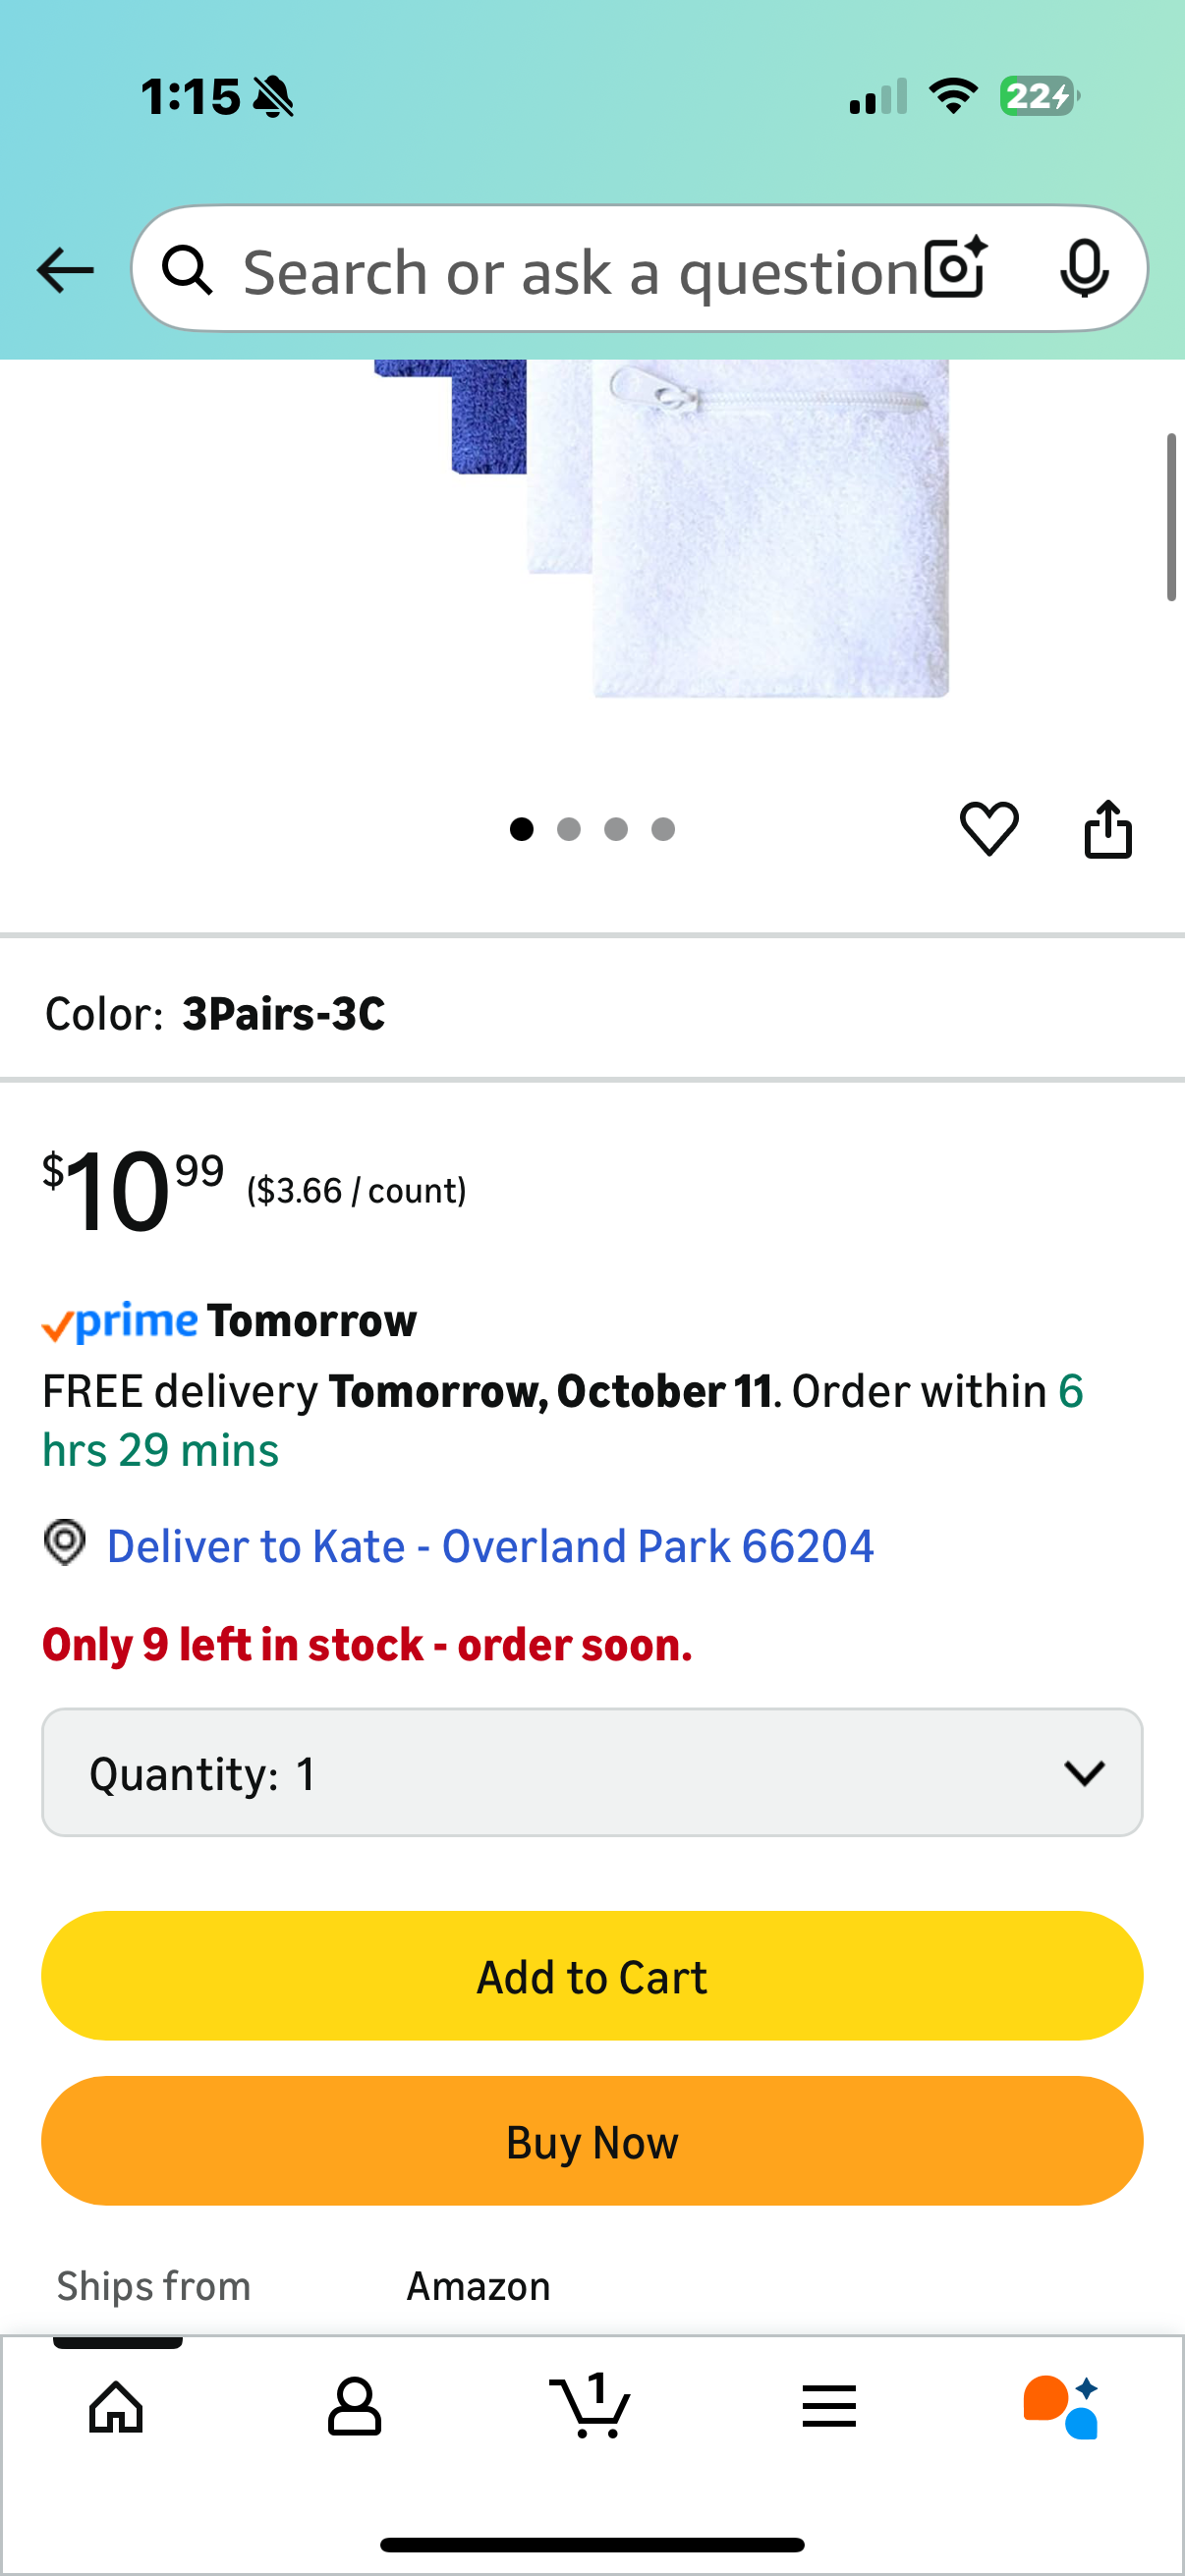The height and width of the screenshot is (2576, 1185).
Task: Expand the Quantity dropdown
Action: tap(591, 1773)
